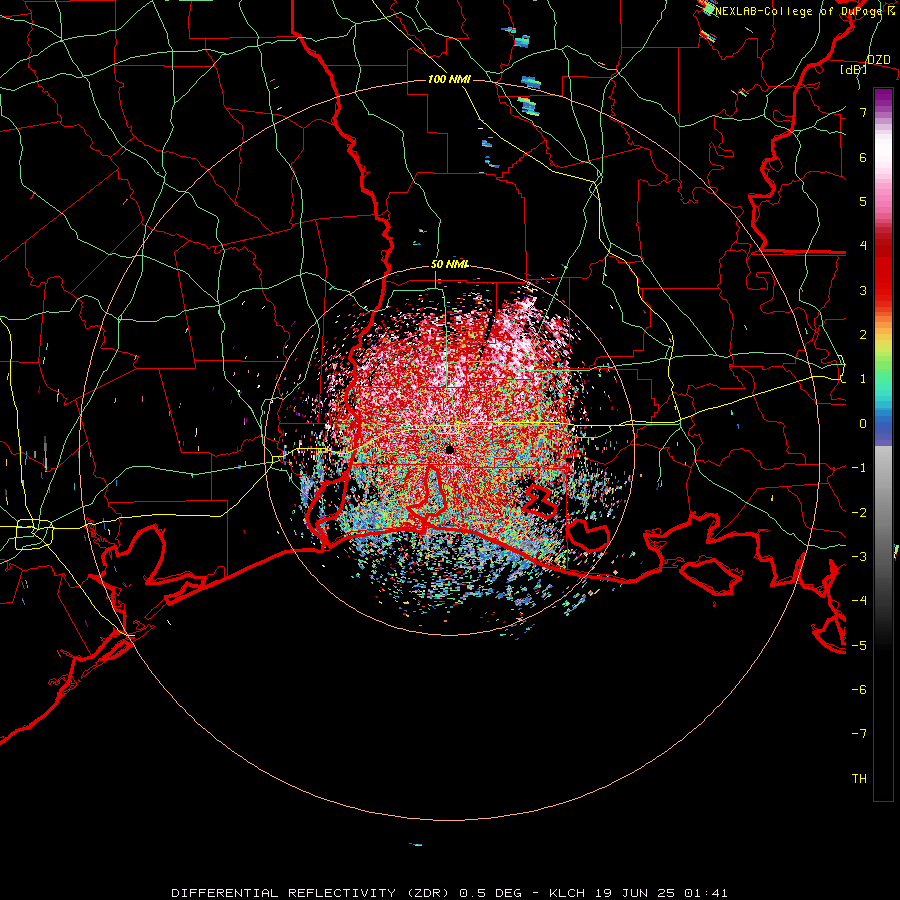This screenshot has height=900, width=900.
Task: Click the 4 tick label on color scale
Action: click(863, 246)
